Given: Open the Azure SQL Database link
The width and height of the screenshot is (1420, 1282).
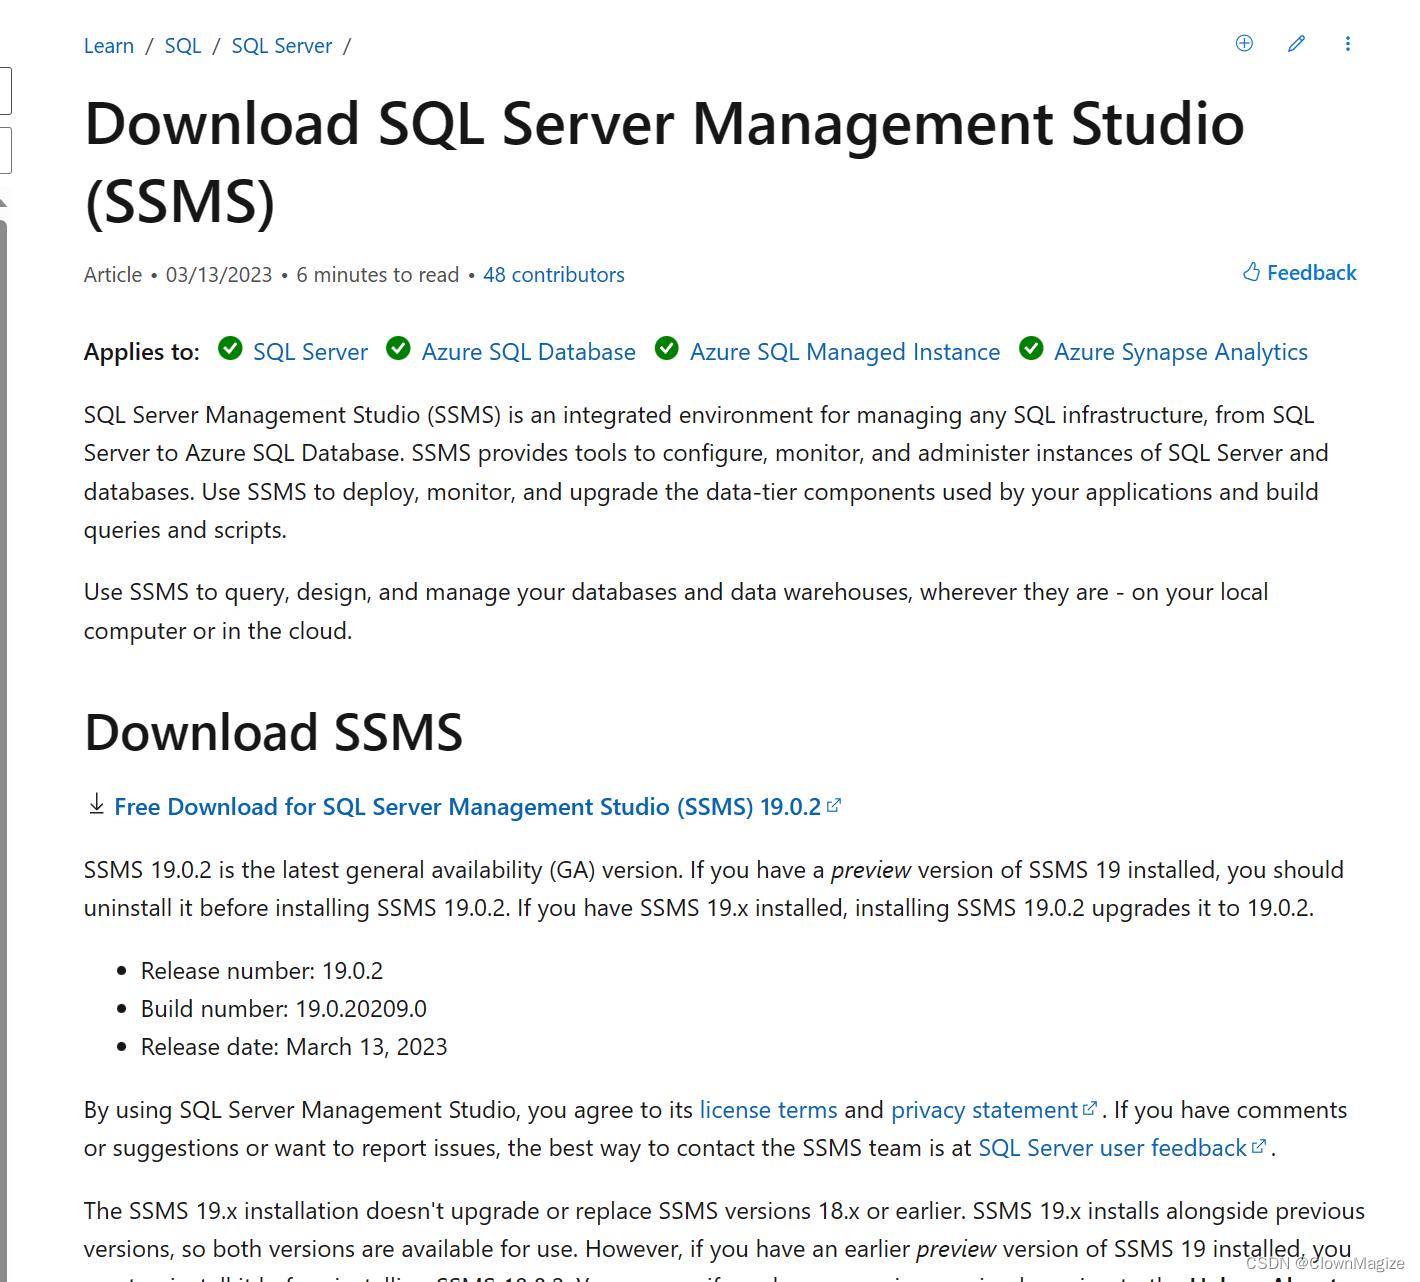Looking at the screenshot, I should (528, 351).
